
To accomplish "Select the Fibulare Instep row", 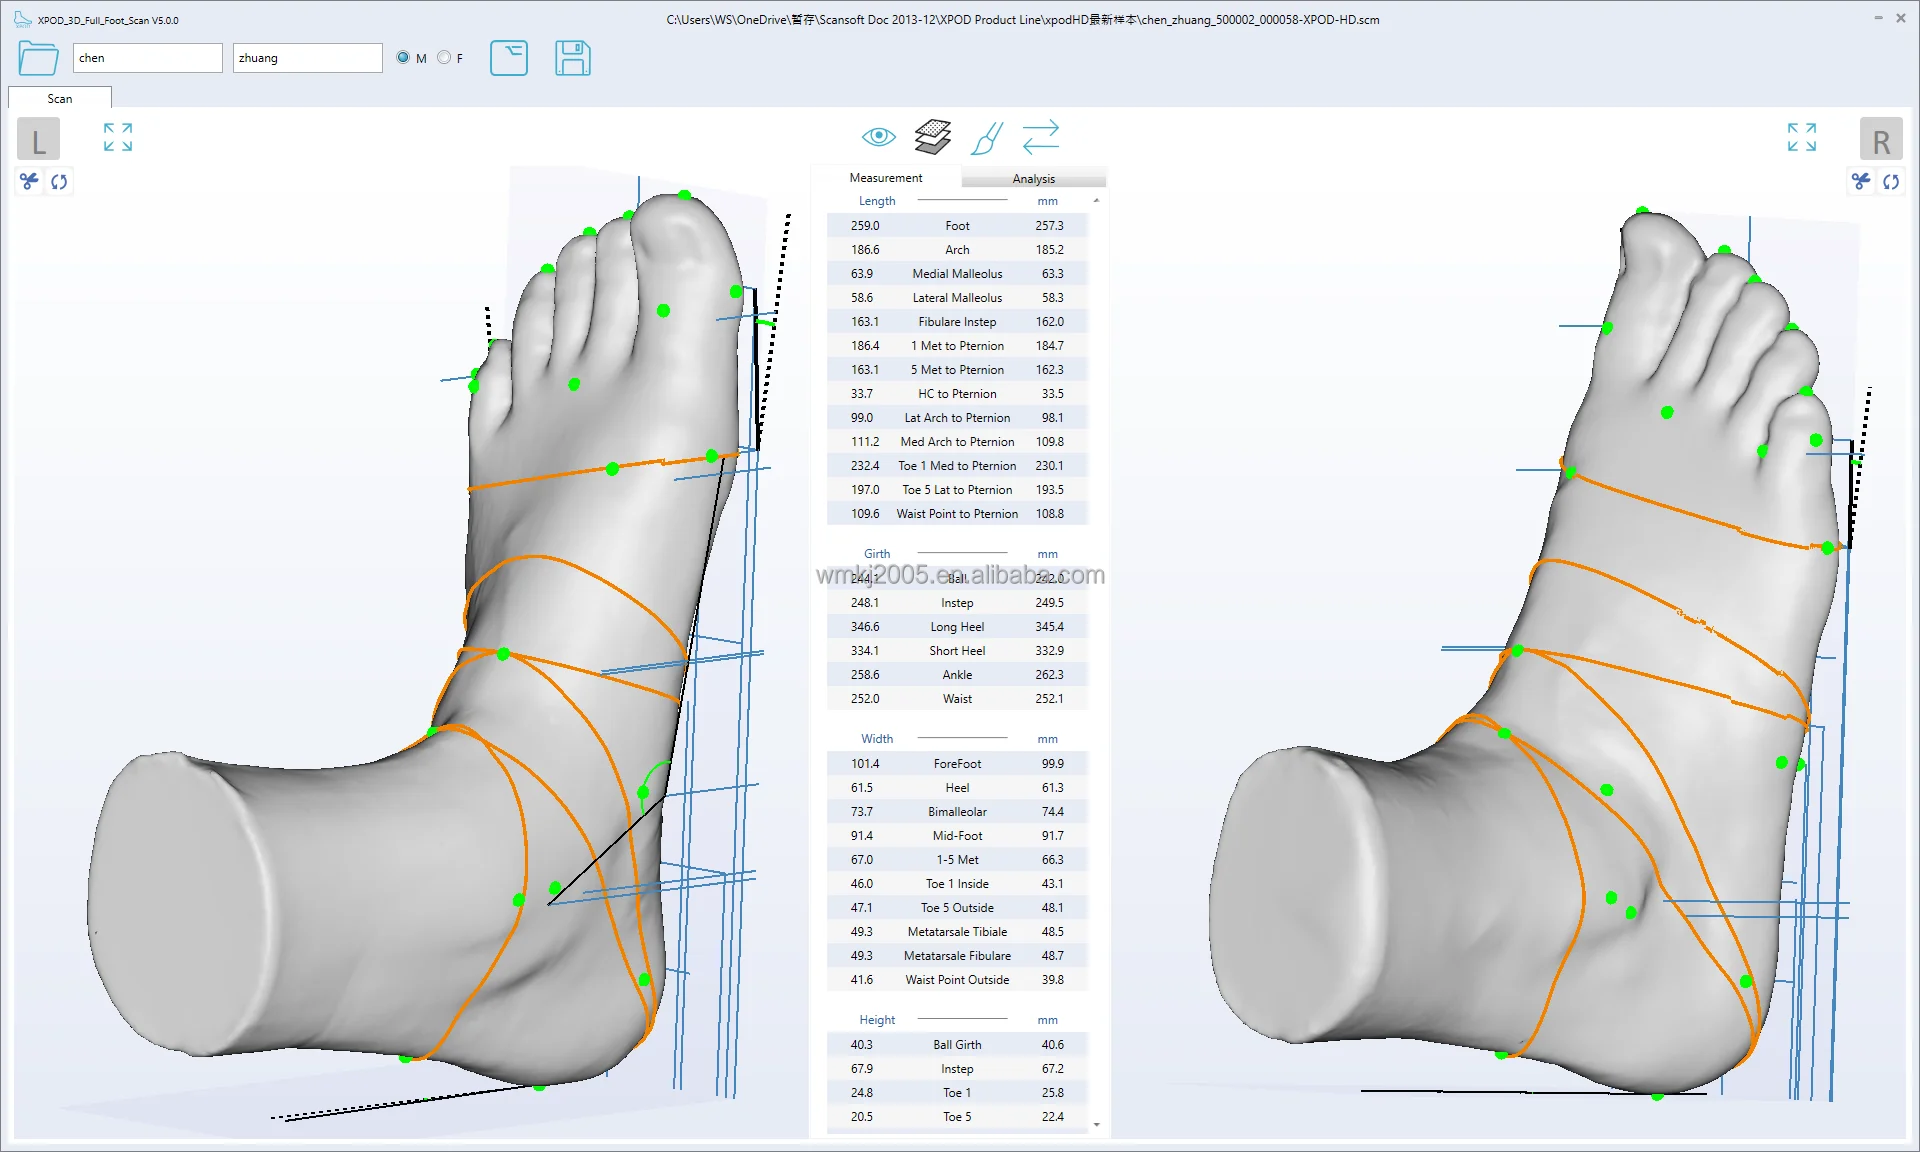I will click(x=957, y=322).
